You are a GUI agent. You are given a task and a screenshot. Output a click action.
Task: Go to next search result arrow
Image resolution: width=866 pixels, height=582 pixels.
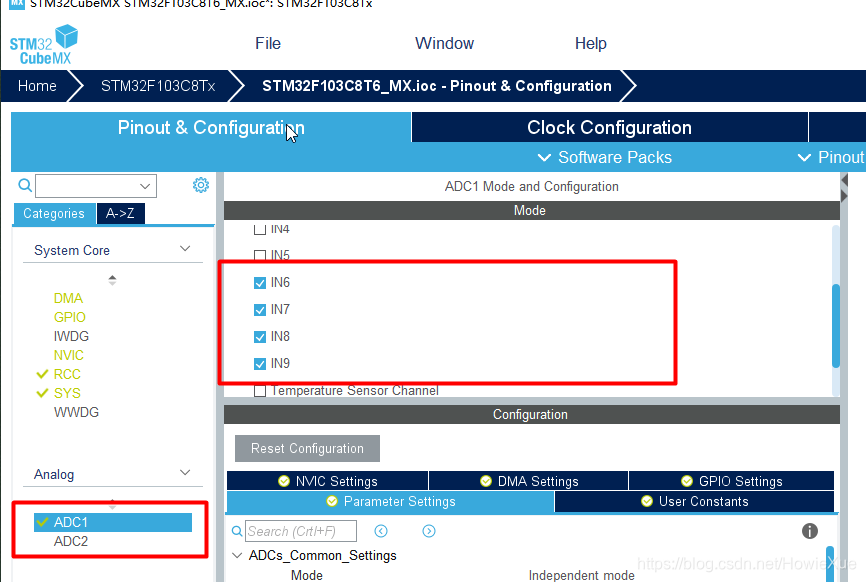pyautogui.click(x=429, y=531)
